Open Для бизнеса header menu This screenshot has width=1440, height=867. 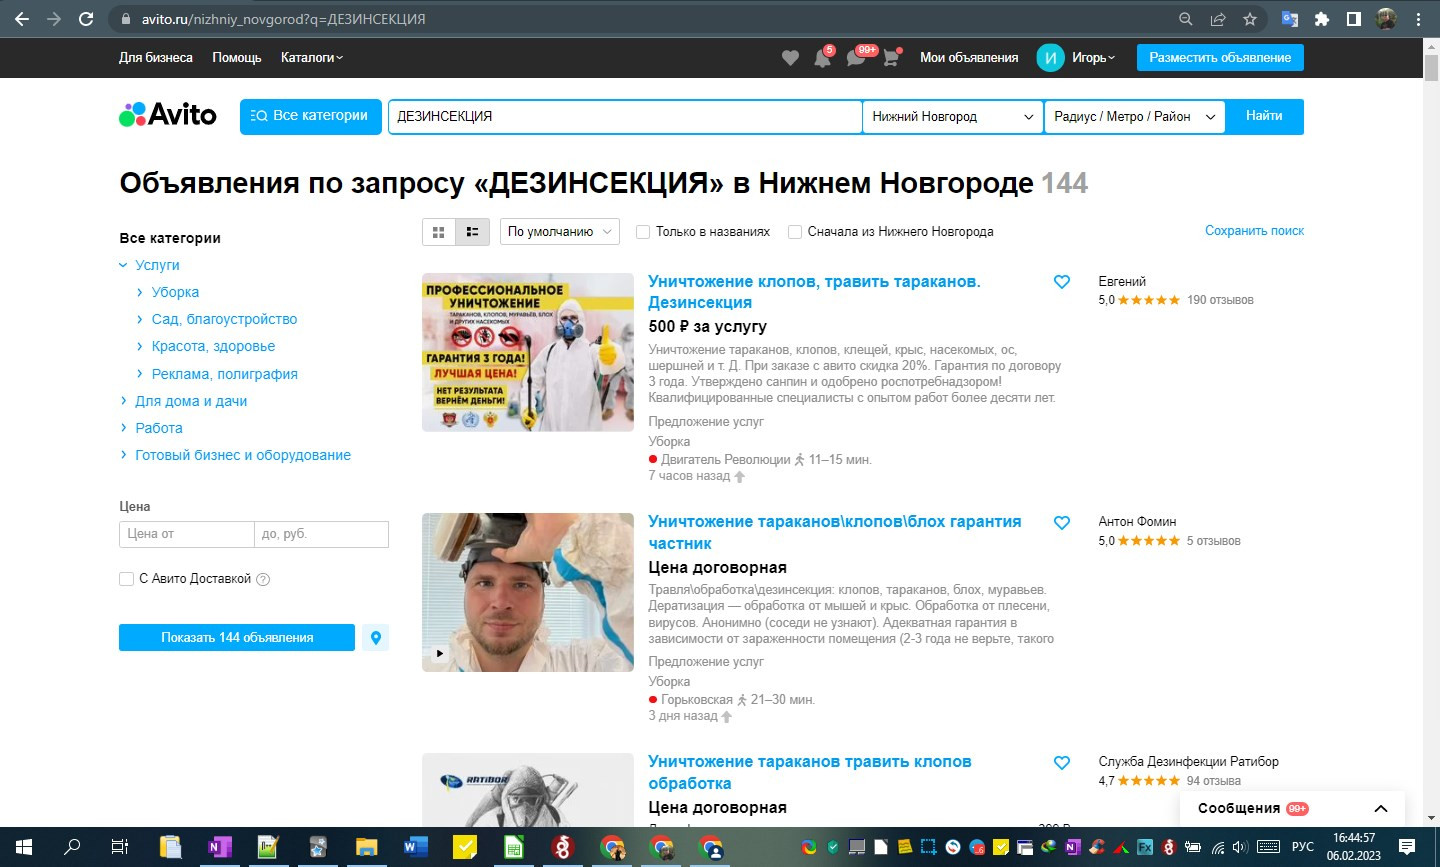coord(156,58)
